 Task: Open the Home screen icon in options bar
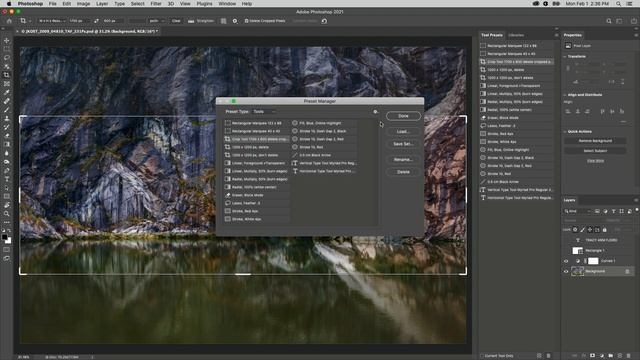coord(9,21)
